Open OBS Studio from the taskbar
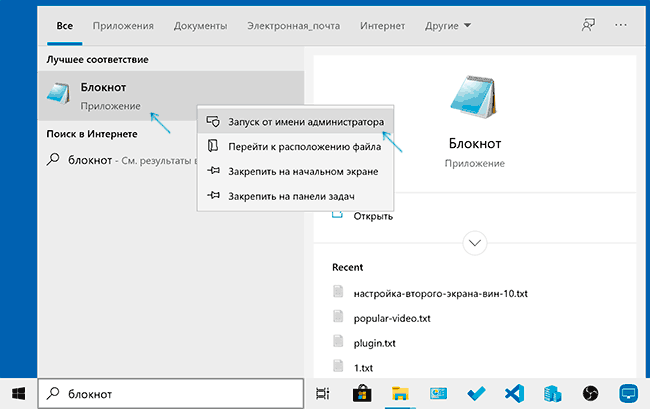650x409 pixels. 590,394
